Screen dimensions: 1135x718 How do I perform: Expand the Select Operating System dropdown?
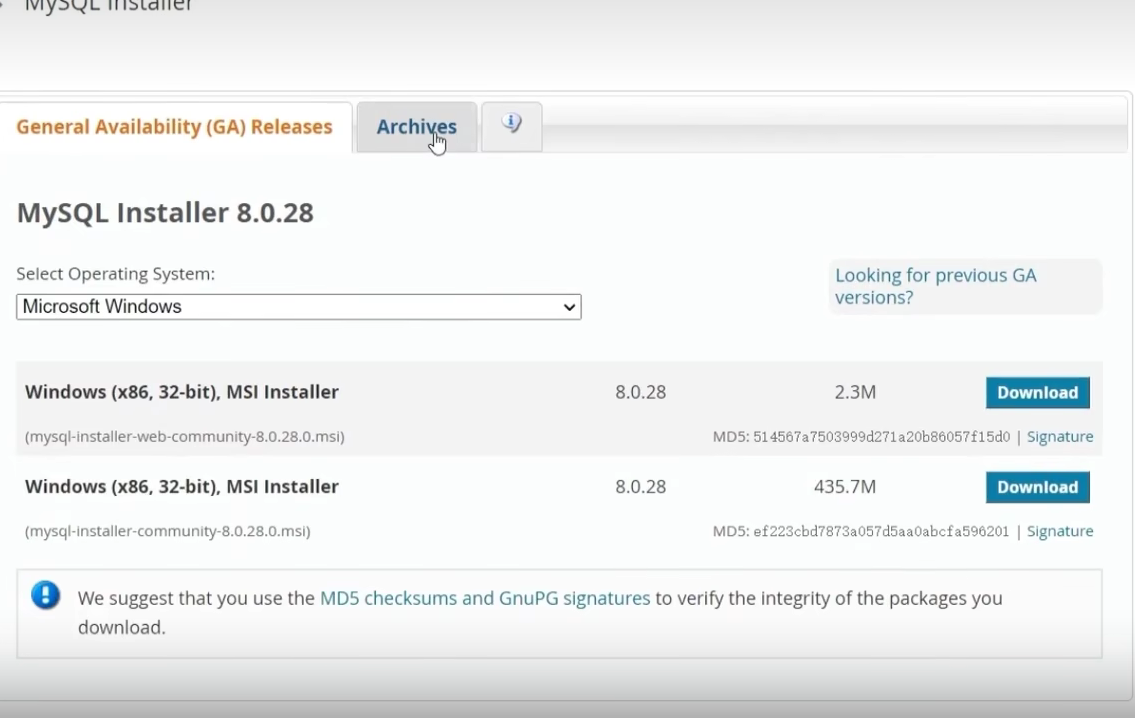point(298,307)
